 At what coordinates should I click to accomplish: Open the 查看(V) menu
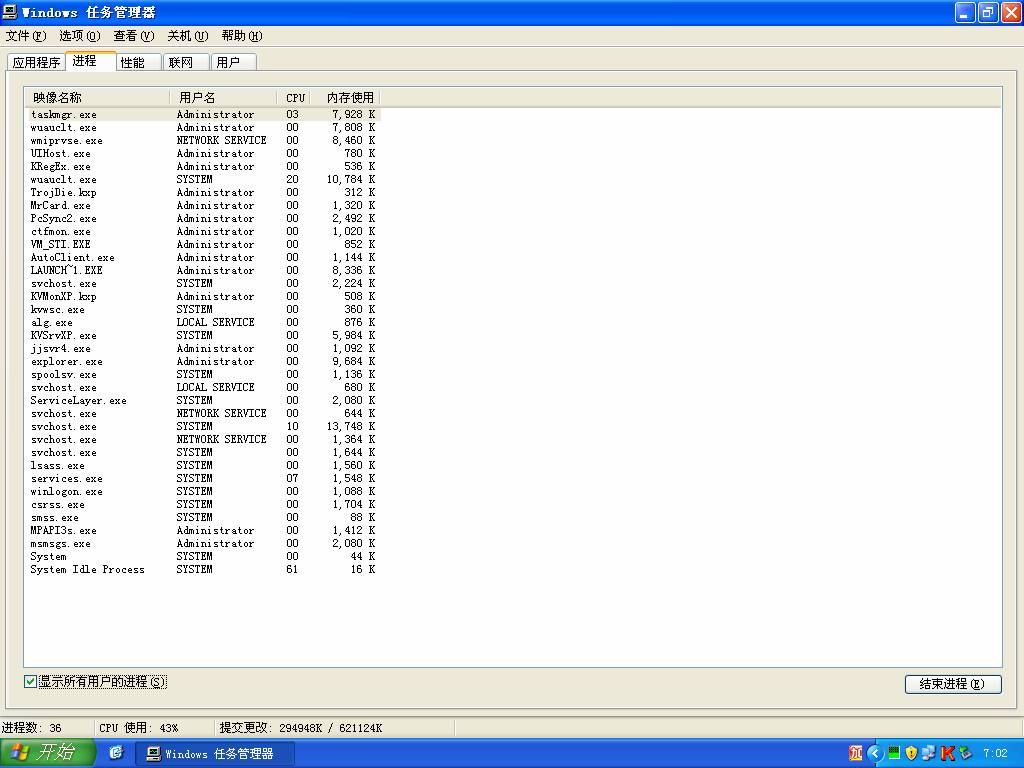click(x=134, y=35)
